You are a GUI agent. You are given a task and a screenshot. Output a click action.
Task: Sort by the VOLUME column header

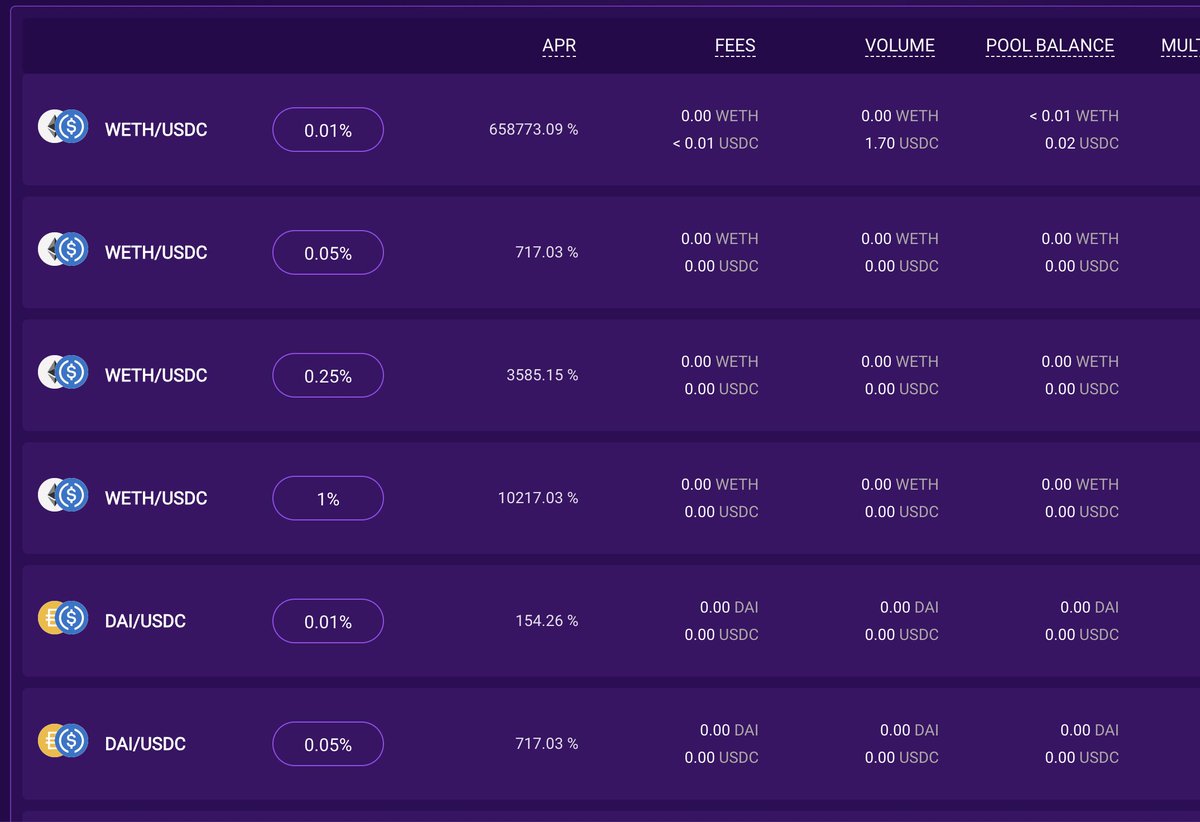pyautogui.click(x=900, y=46)
